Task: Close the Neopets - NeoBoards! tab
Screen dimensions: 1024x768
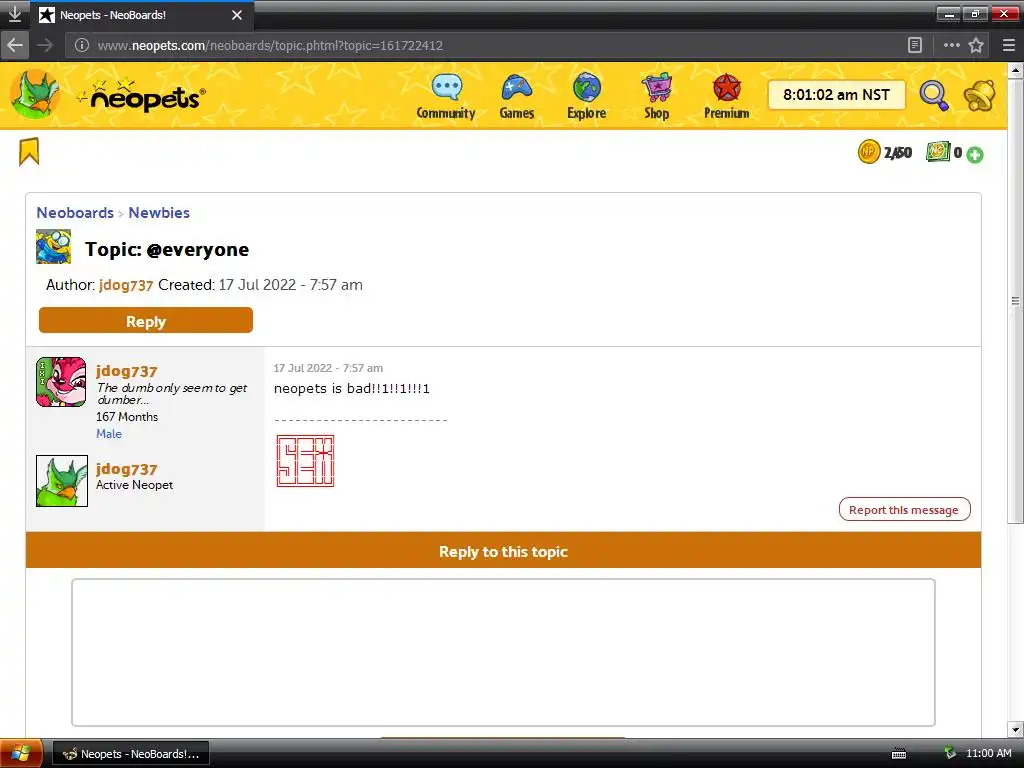Action: tap(237, 14)
